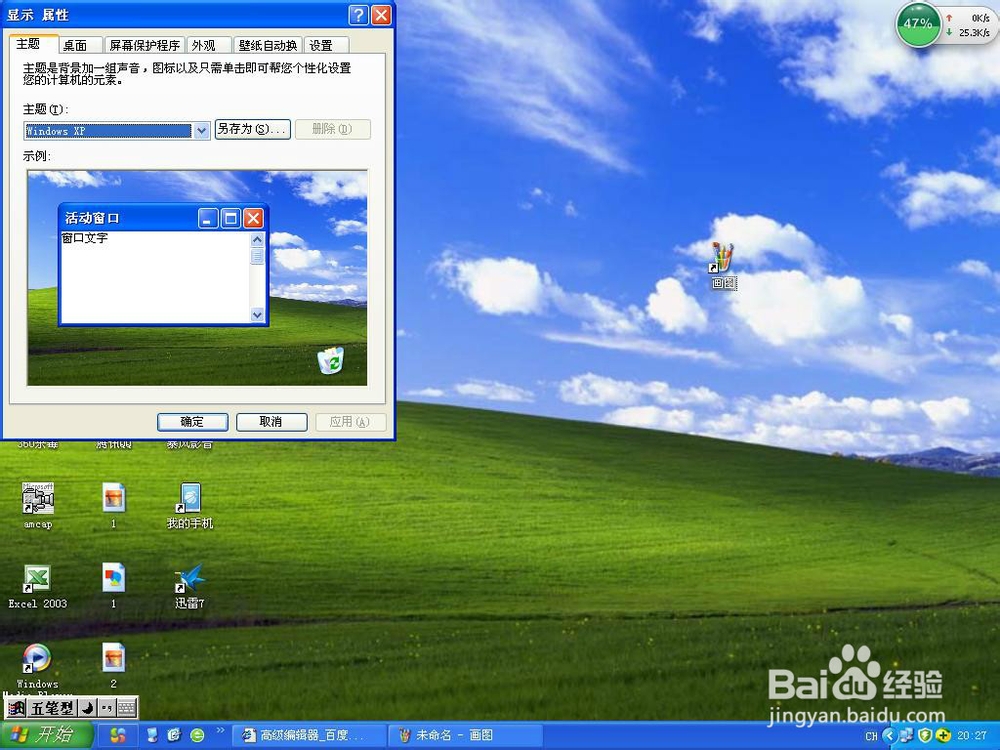The image size is (1000, 750).
Task: Open the soft keyboard from IME bar
Action: (x=127, y=707)
